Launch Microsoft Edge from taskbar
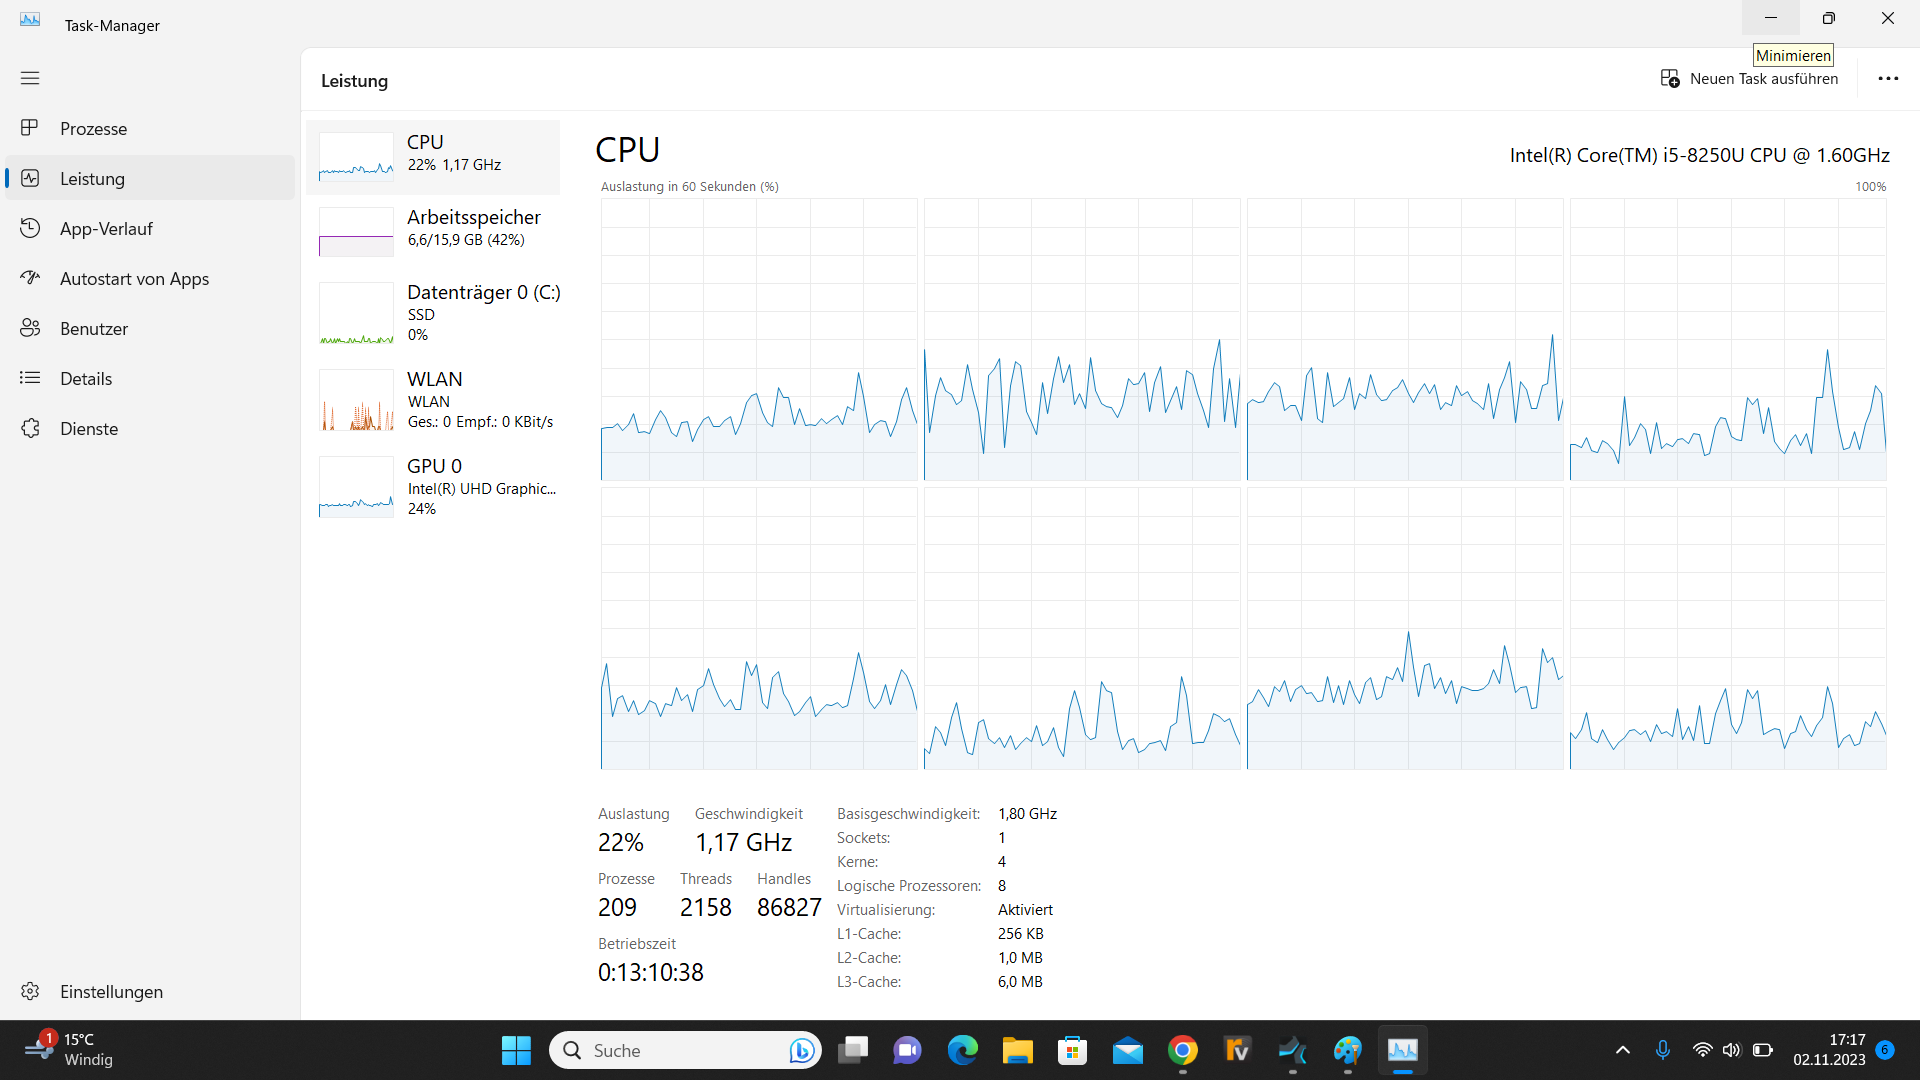Viewport: 1920px width, 1080px height. pos(963,1050)
